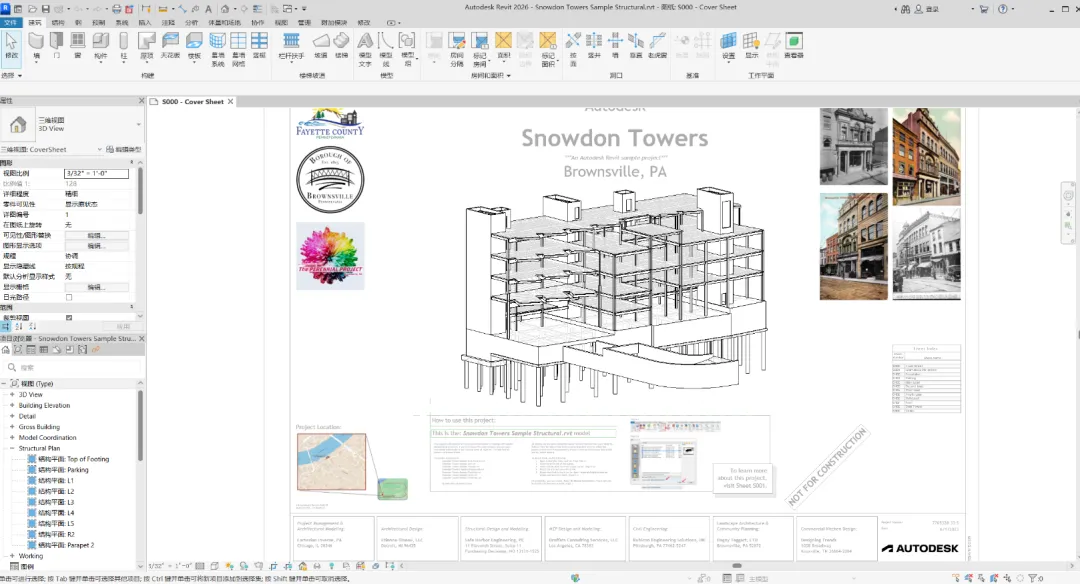Click the Help question mark icon

(1002, 9)
